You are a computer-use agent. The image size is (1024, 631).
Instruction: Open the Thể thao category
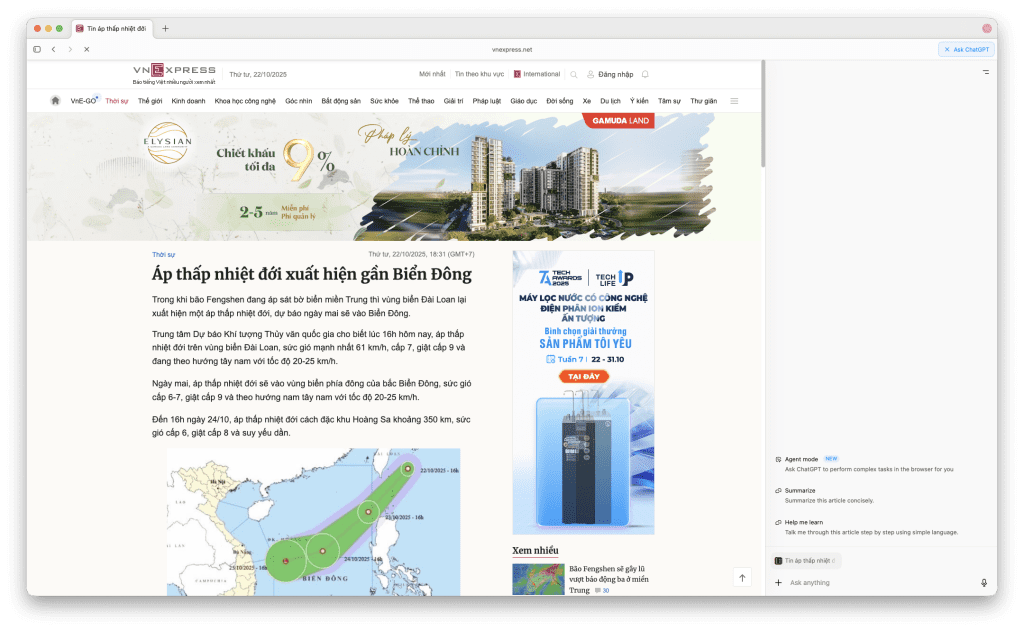(x=421, y=101)
